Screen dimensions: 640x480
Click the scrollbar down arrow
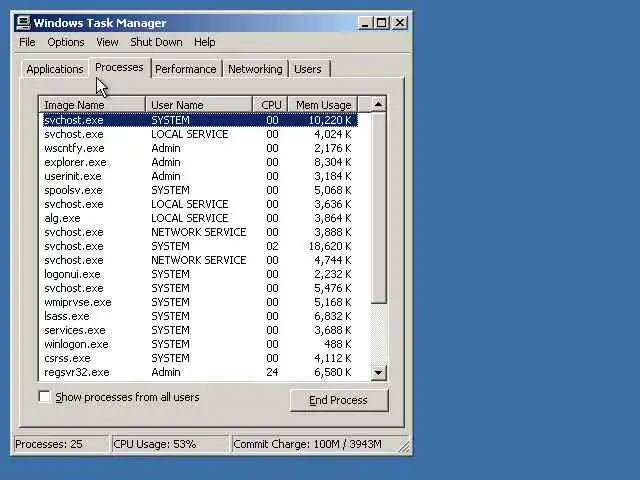coord(378,372)
